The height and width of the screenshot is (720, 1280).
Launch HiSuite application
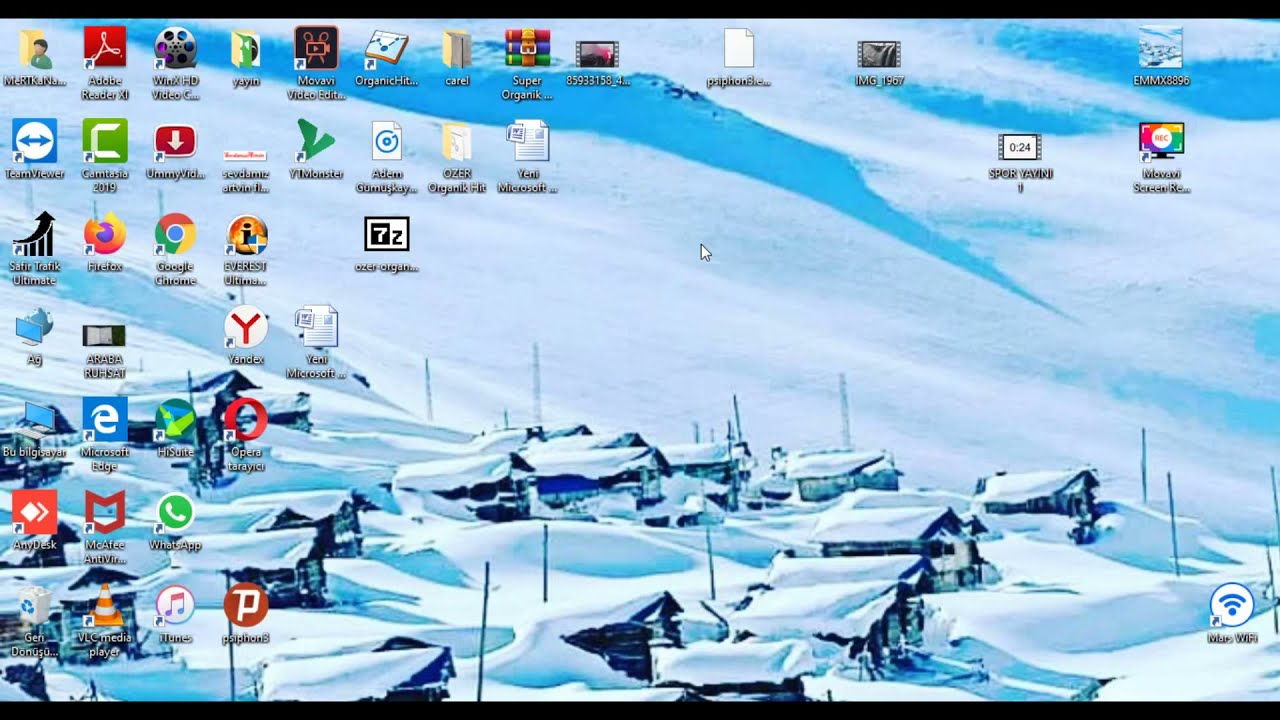coord(175,420)
